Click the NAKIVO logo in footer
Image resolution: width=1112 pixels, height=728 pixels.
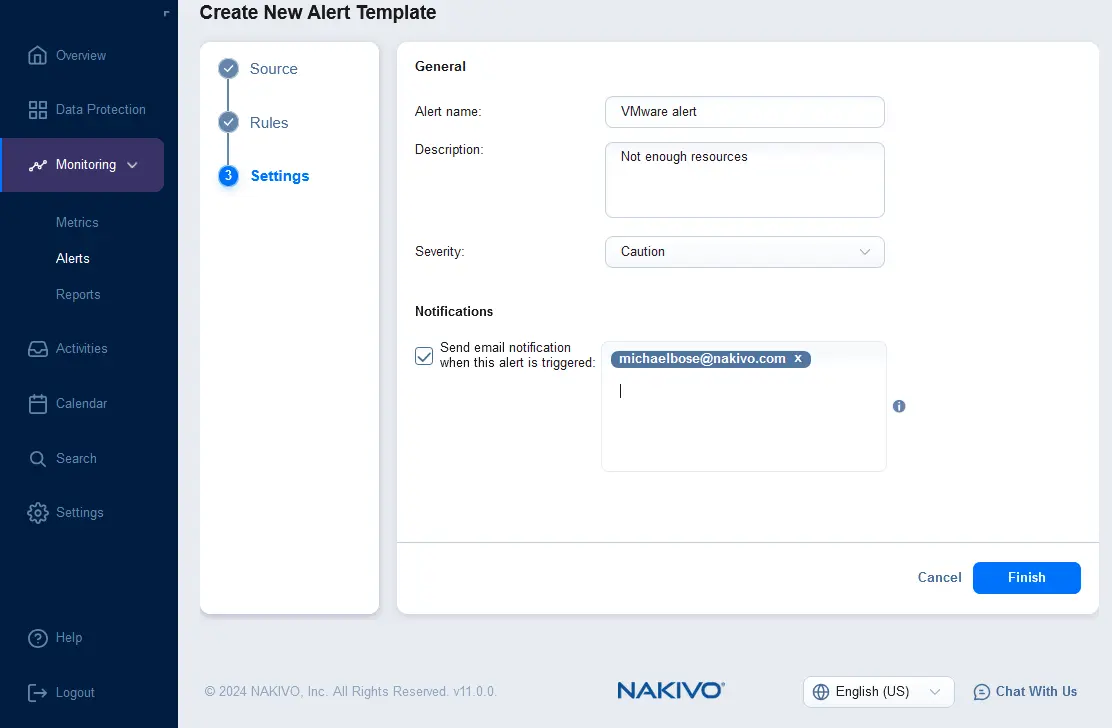671,690
